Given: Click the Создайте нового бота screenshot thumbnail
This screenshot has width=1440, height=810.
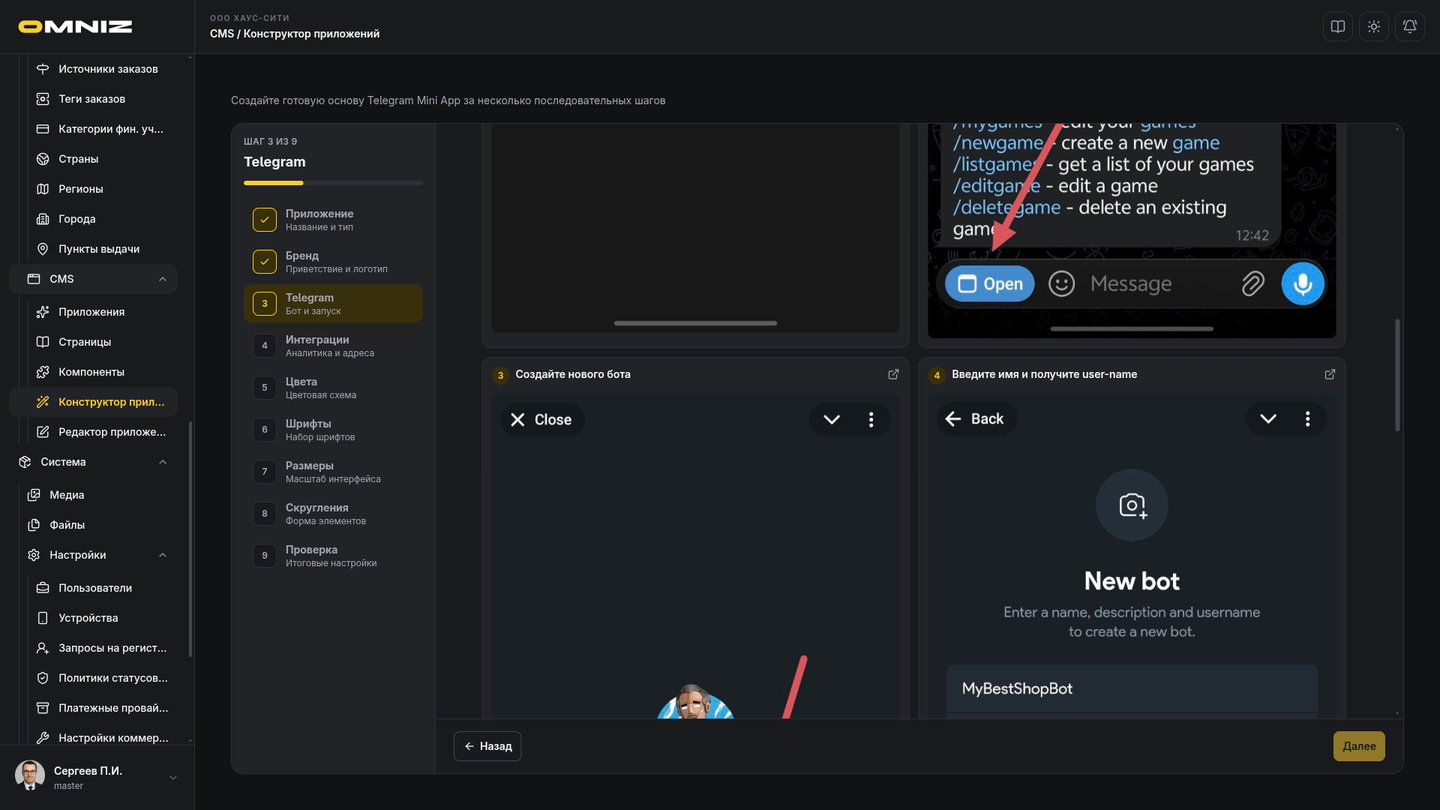Looking at the screenshot, I should [x=695, y=555].
